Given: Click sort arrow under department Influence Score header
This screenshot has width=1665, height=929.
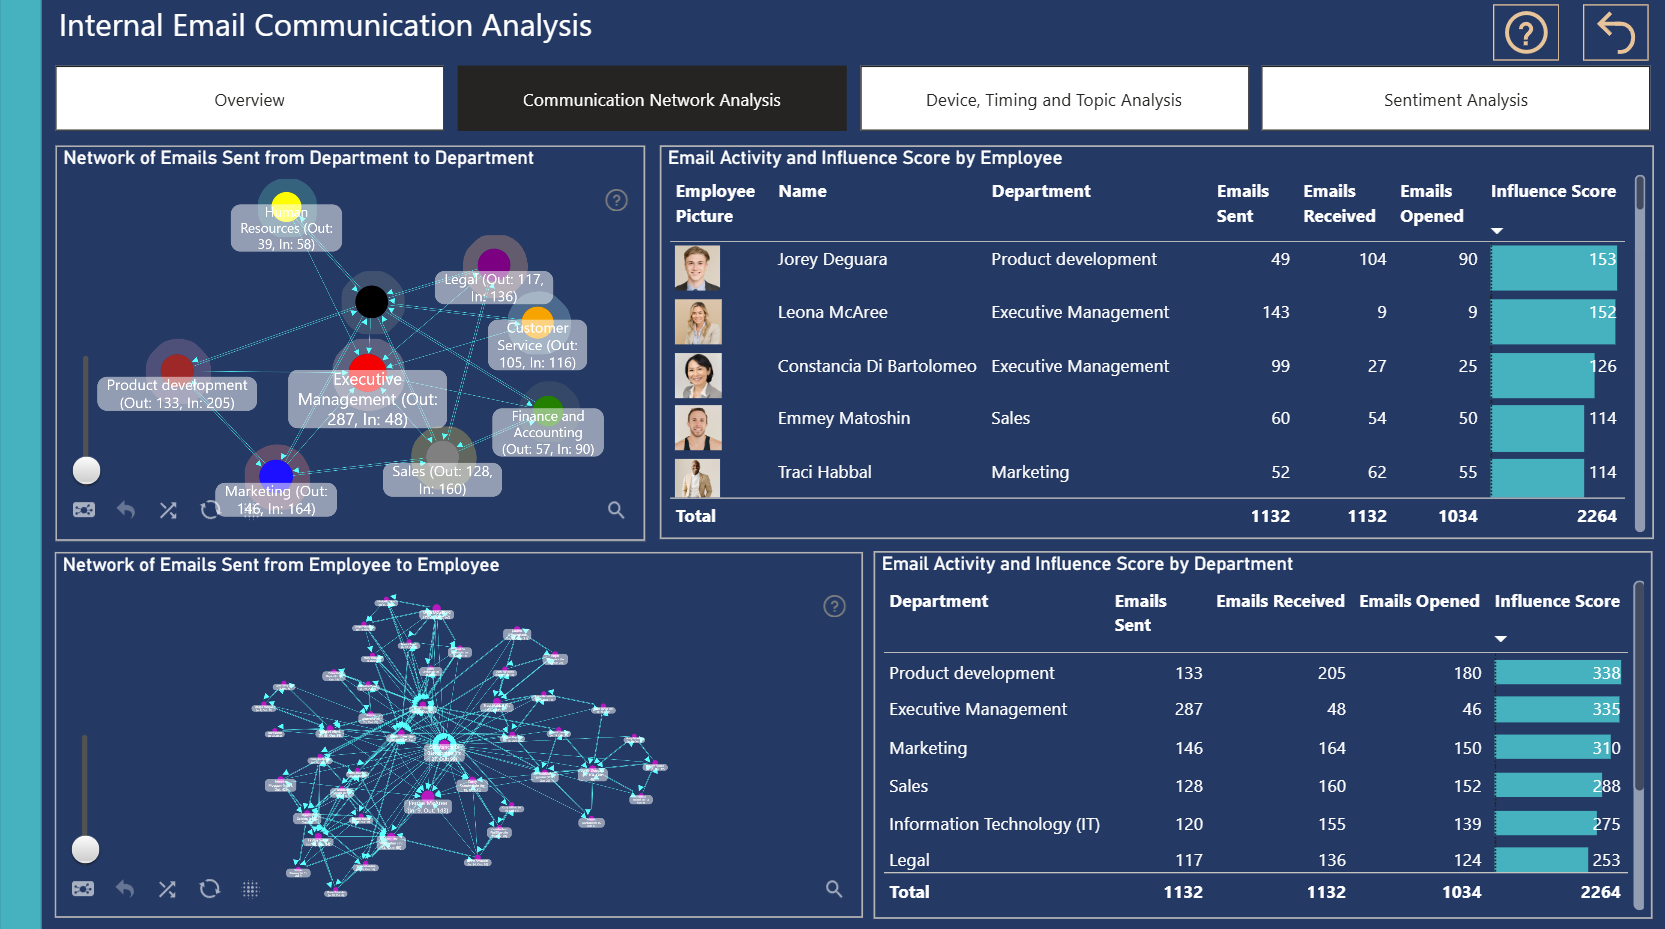Looking at the screenshot, I should tap(1501, 639).
